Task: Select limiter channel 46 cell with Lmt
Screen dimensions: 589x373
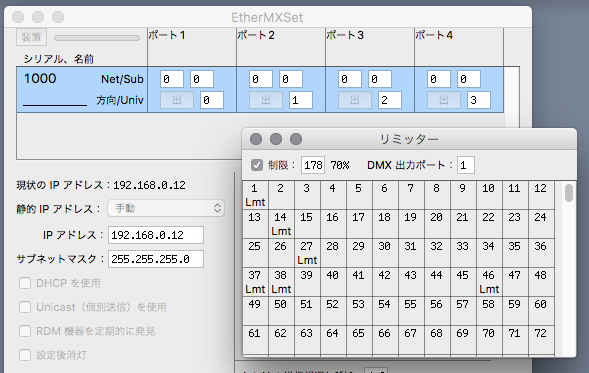Action: click(488, 282)
